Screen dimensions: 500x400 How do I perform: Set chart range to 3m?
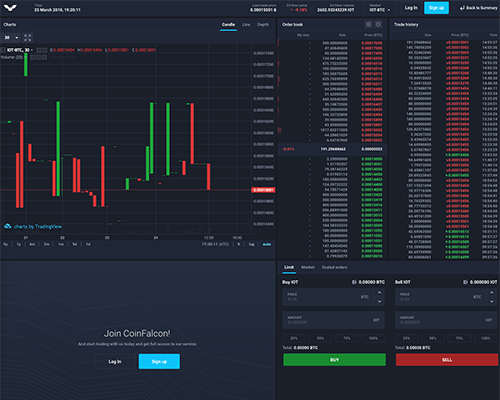(x=46, y=244)
